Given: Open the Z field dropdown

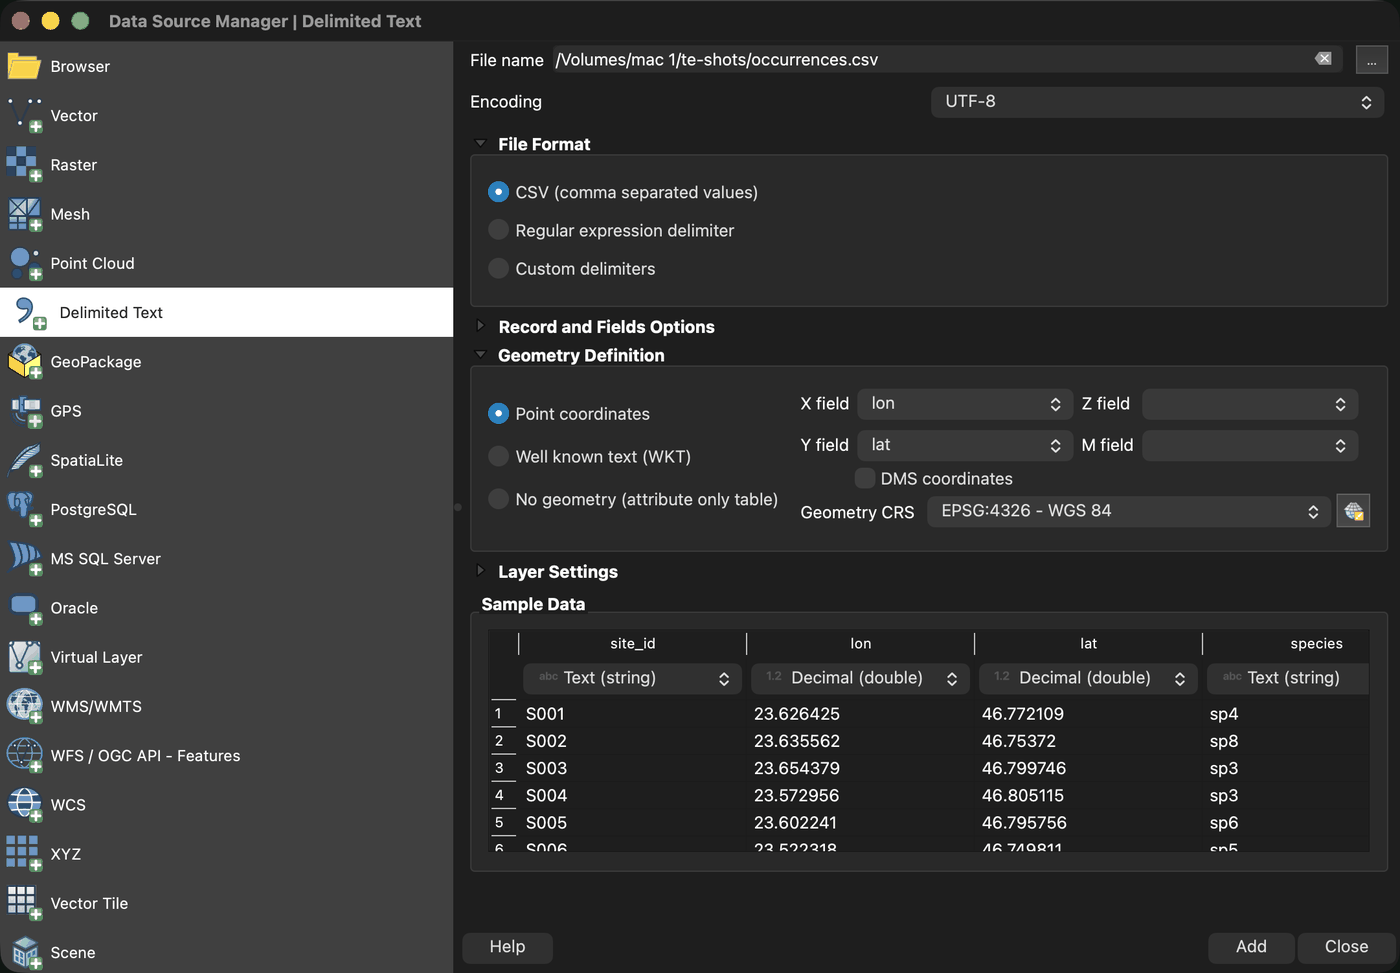Looking at the screenshot, I should pyautogui.click(x=1250, y=404).
